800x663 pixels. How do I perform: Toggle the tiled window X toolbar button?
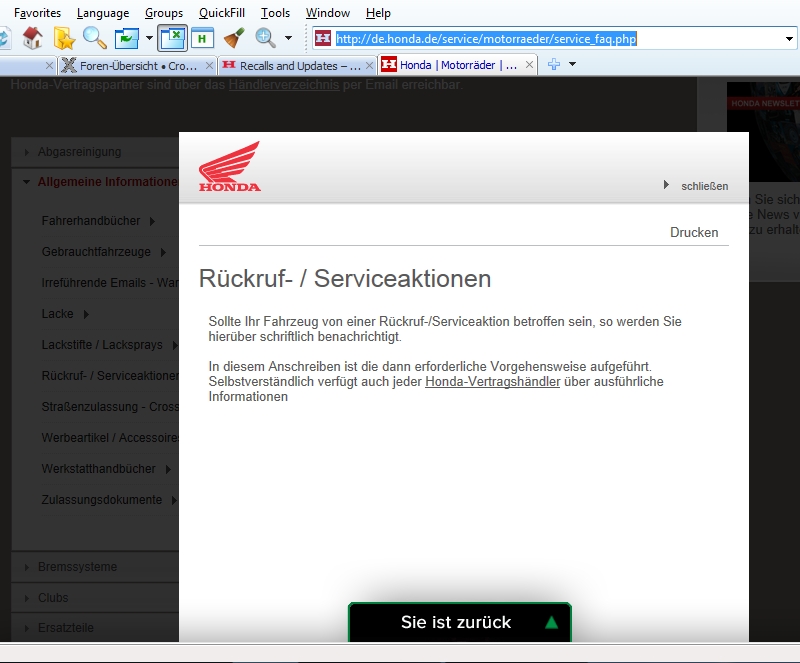[173, 39]
